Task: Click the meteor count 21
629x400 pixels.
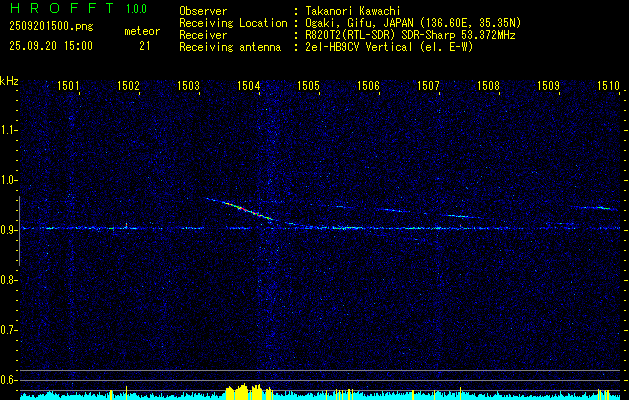Action: [145, 46]
